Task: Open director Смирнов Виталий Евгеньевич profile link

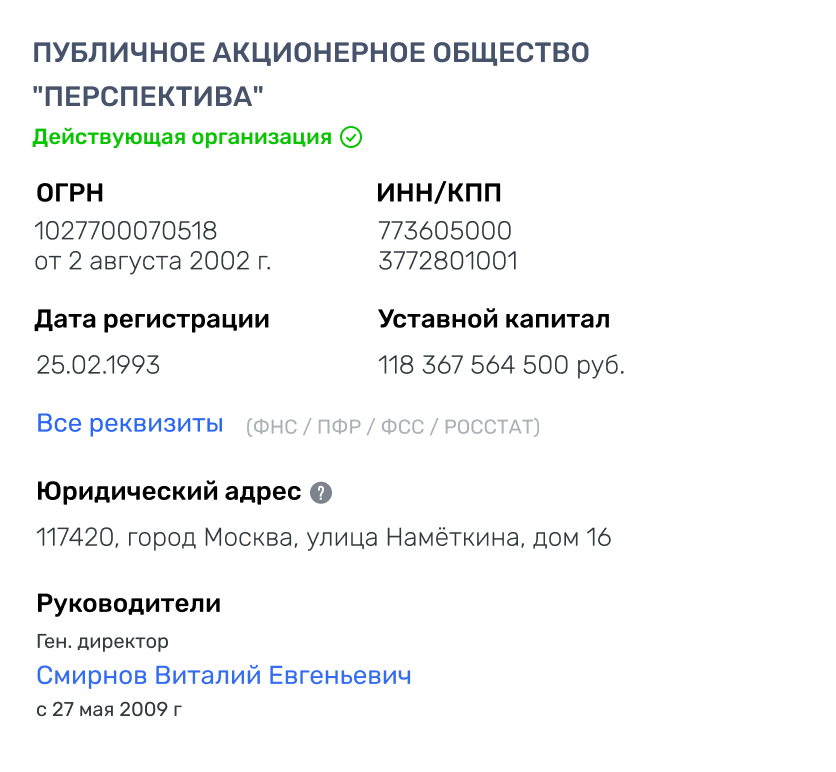Action: pyautogui.click(x=224, y=676)
